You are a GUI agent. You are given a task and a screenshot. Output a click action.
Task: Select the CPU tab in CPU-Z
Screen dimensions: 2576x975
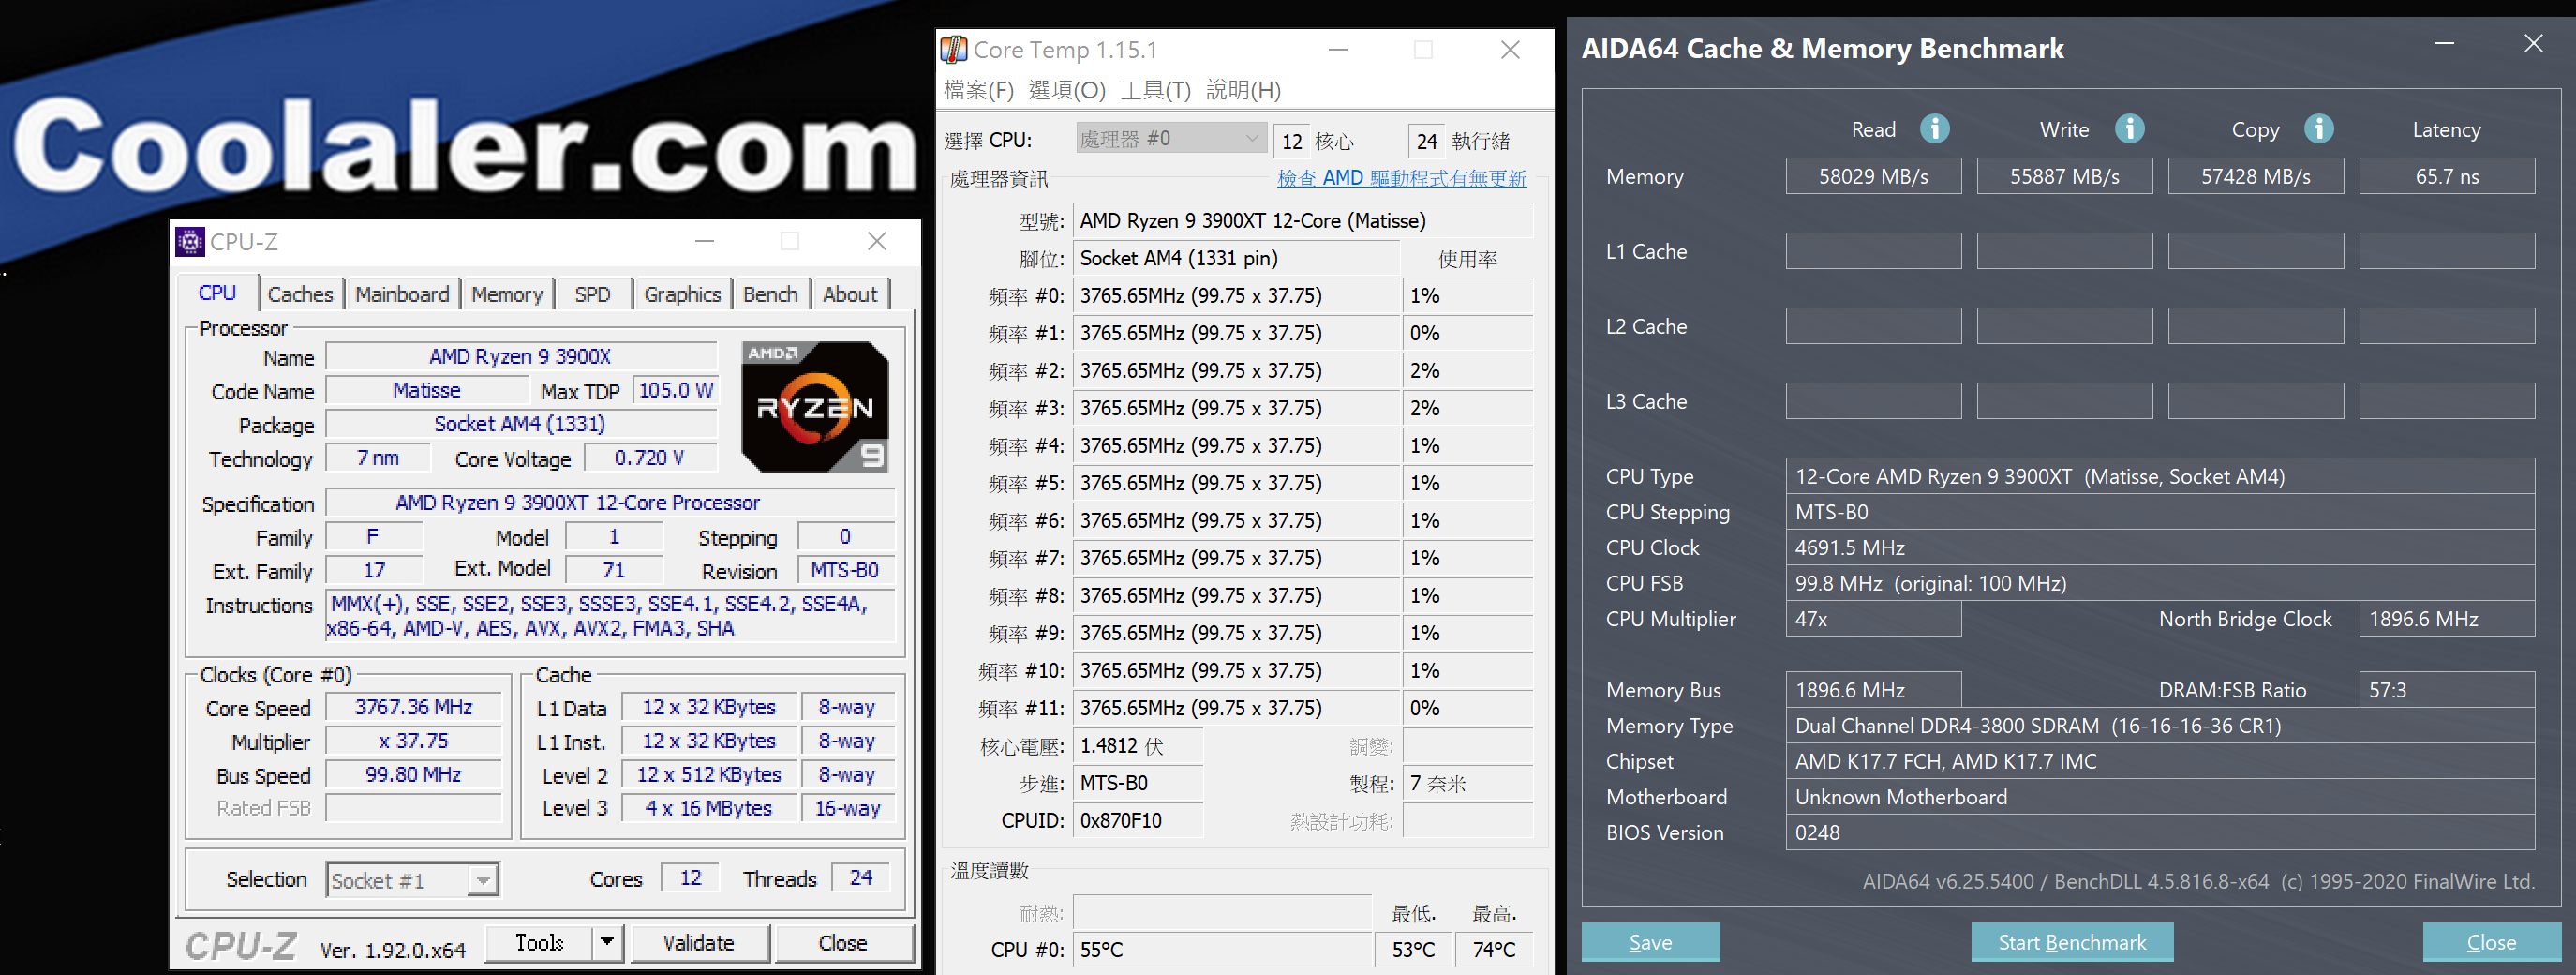point(217,292)
